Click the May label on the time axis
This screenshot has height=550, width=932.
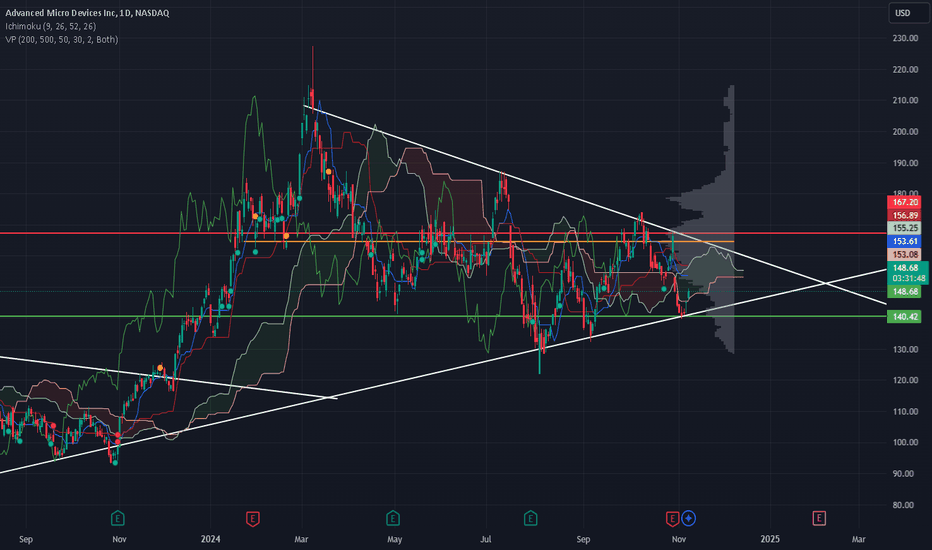tap(395, 539)
